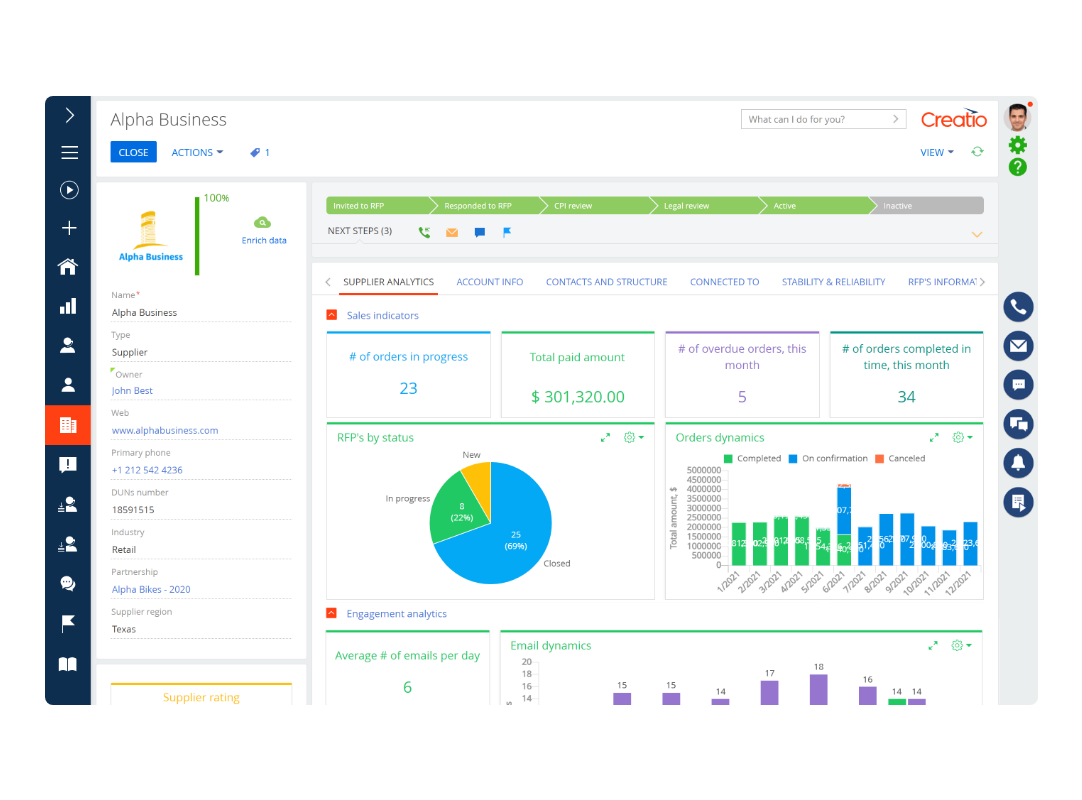Switch to the ACCOUNT INFO tab
Screen dimensions: 1082x800
point(490,282)
